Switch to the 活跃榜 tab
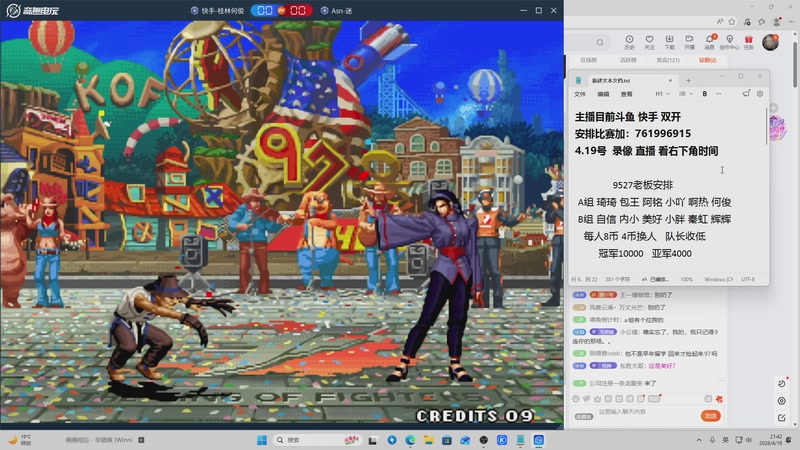Image resolution: width=800 pixels, height=450 pixels. click(x=628, y=60)
